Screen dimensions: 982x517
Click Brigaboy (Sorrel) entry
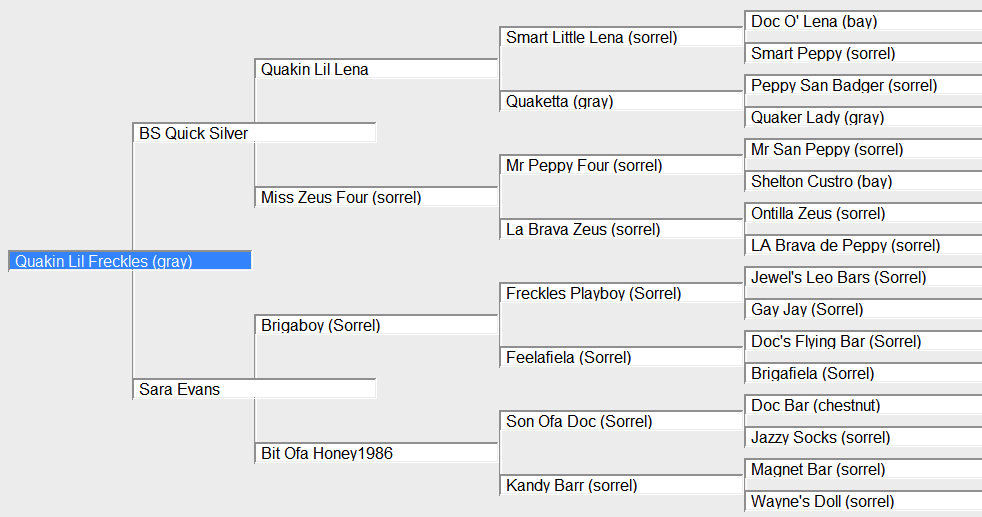[x=376, y=325]
